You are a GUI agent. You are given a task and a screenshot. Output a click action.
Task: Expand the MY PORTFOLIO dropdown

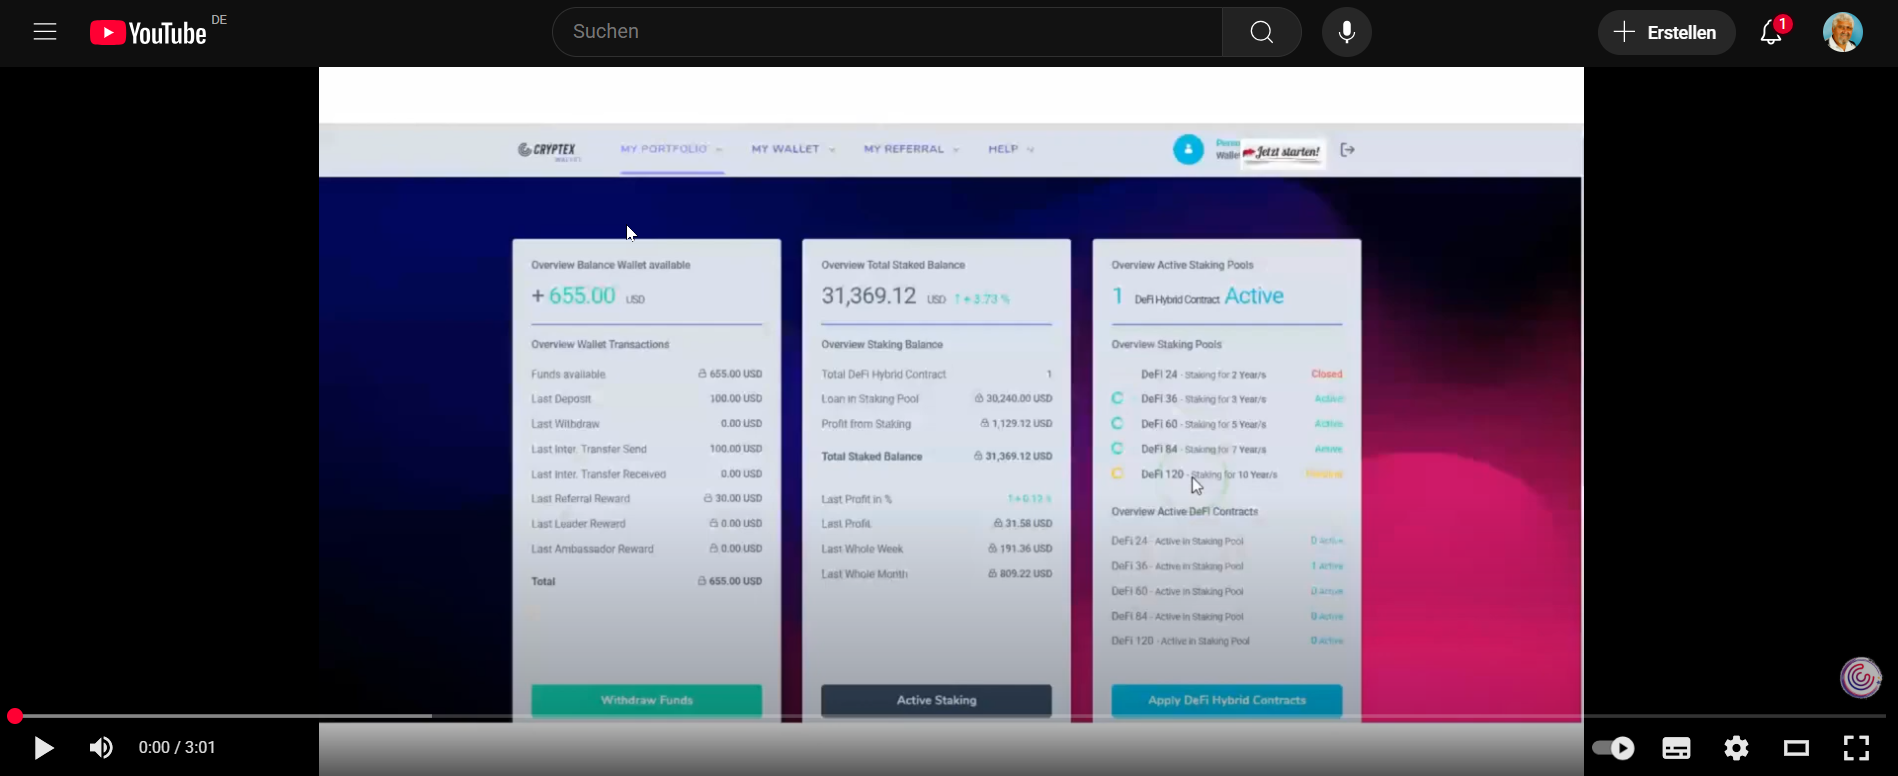point(671,149)
